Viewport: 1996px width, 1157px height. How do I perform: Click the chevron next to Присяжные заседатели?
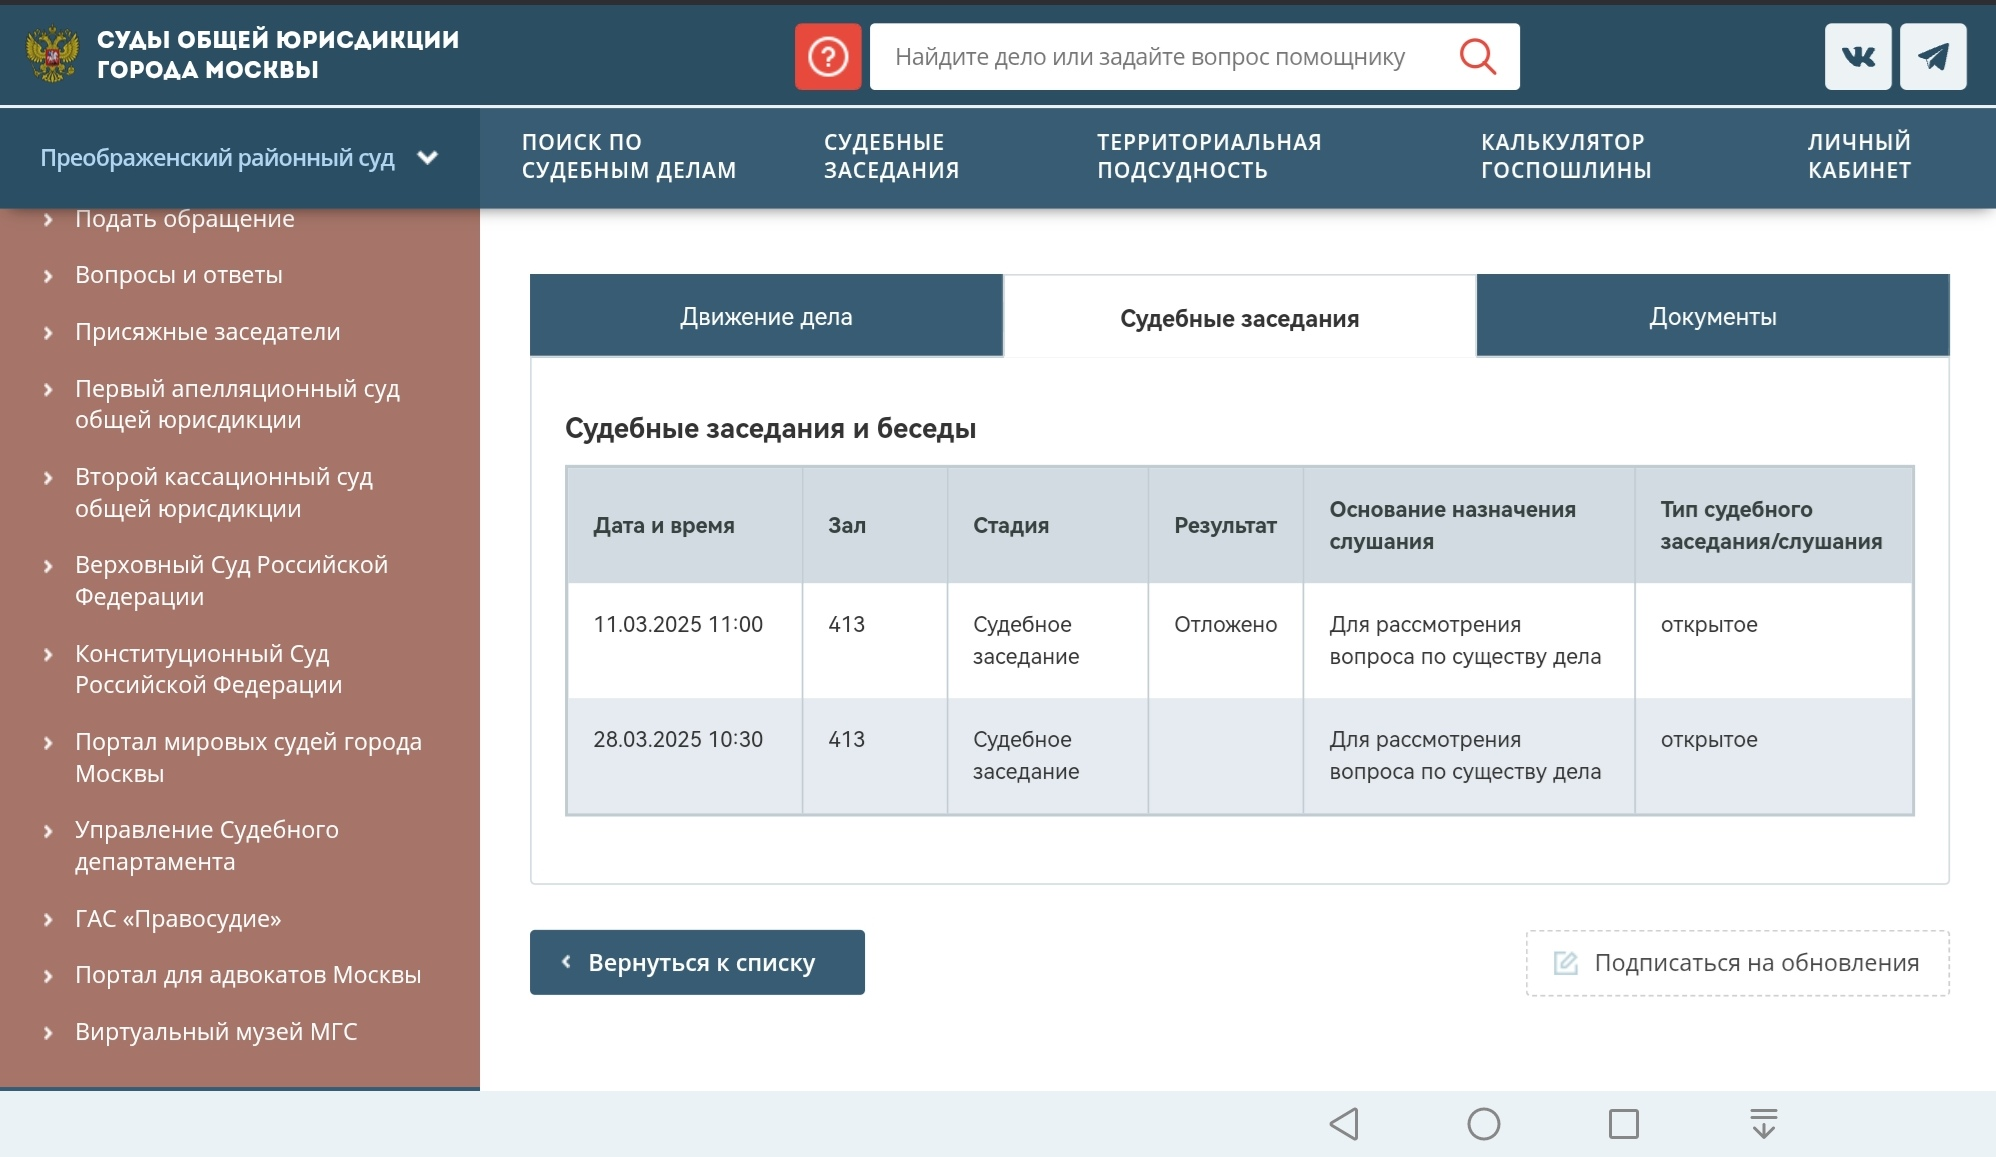point(47,332)
